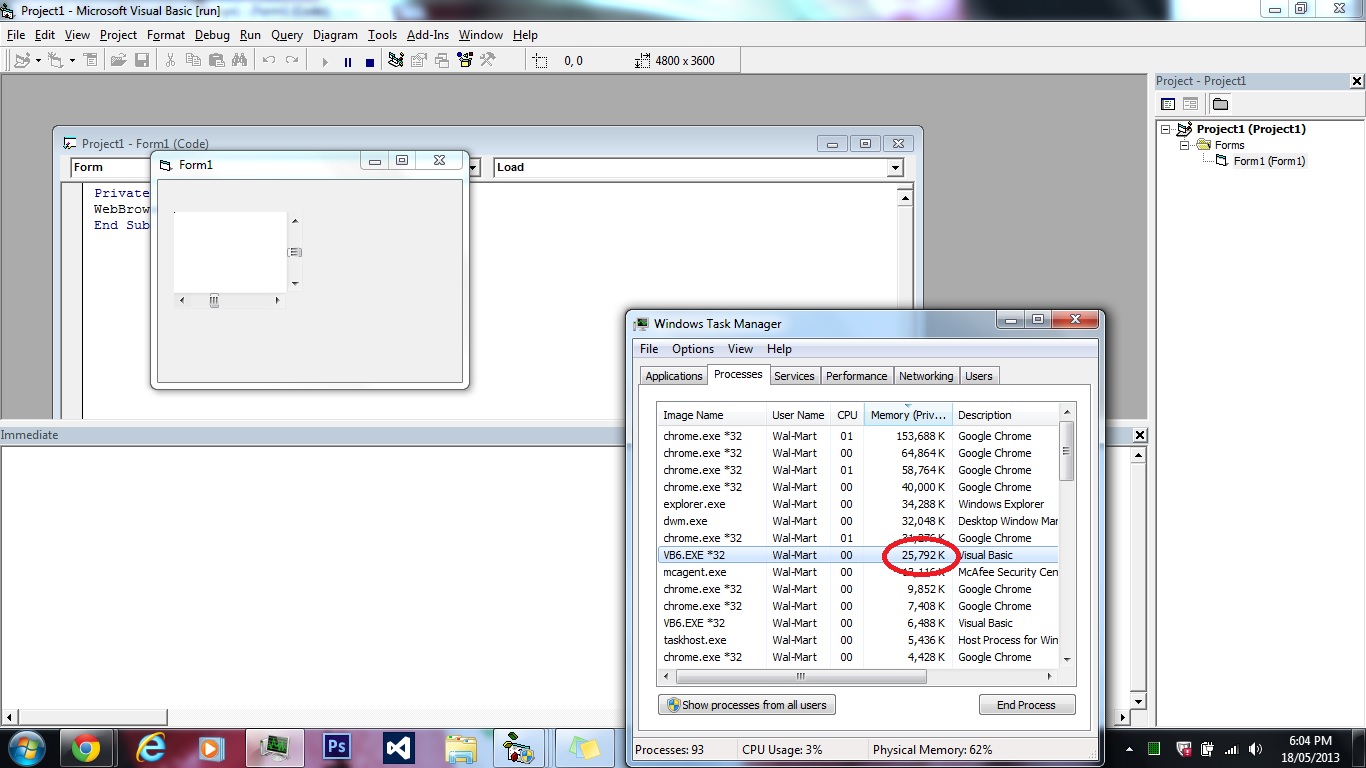Click the Paste toolbar icon
Viewport: 1366px width, 768px height.
pyautogui.click(x=216, y=61)
